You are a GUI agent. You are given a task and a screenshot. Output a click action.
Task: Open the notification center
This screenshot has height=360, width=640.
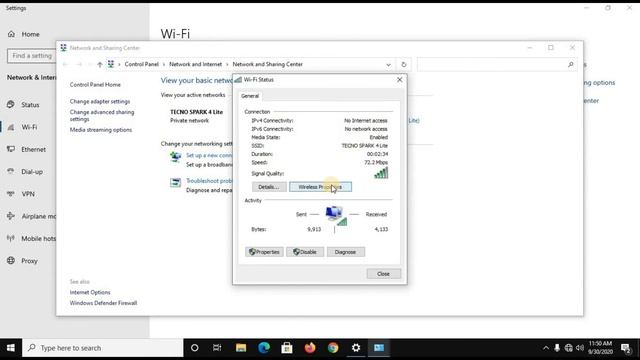pos(625,348)
